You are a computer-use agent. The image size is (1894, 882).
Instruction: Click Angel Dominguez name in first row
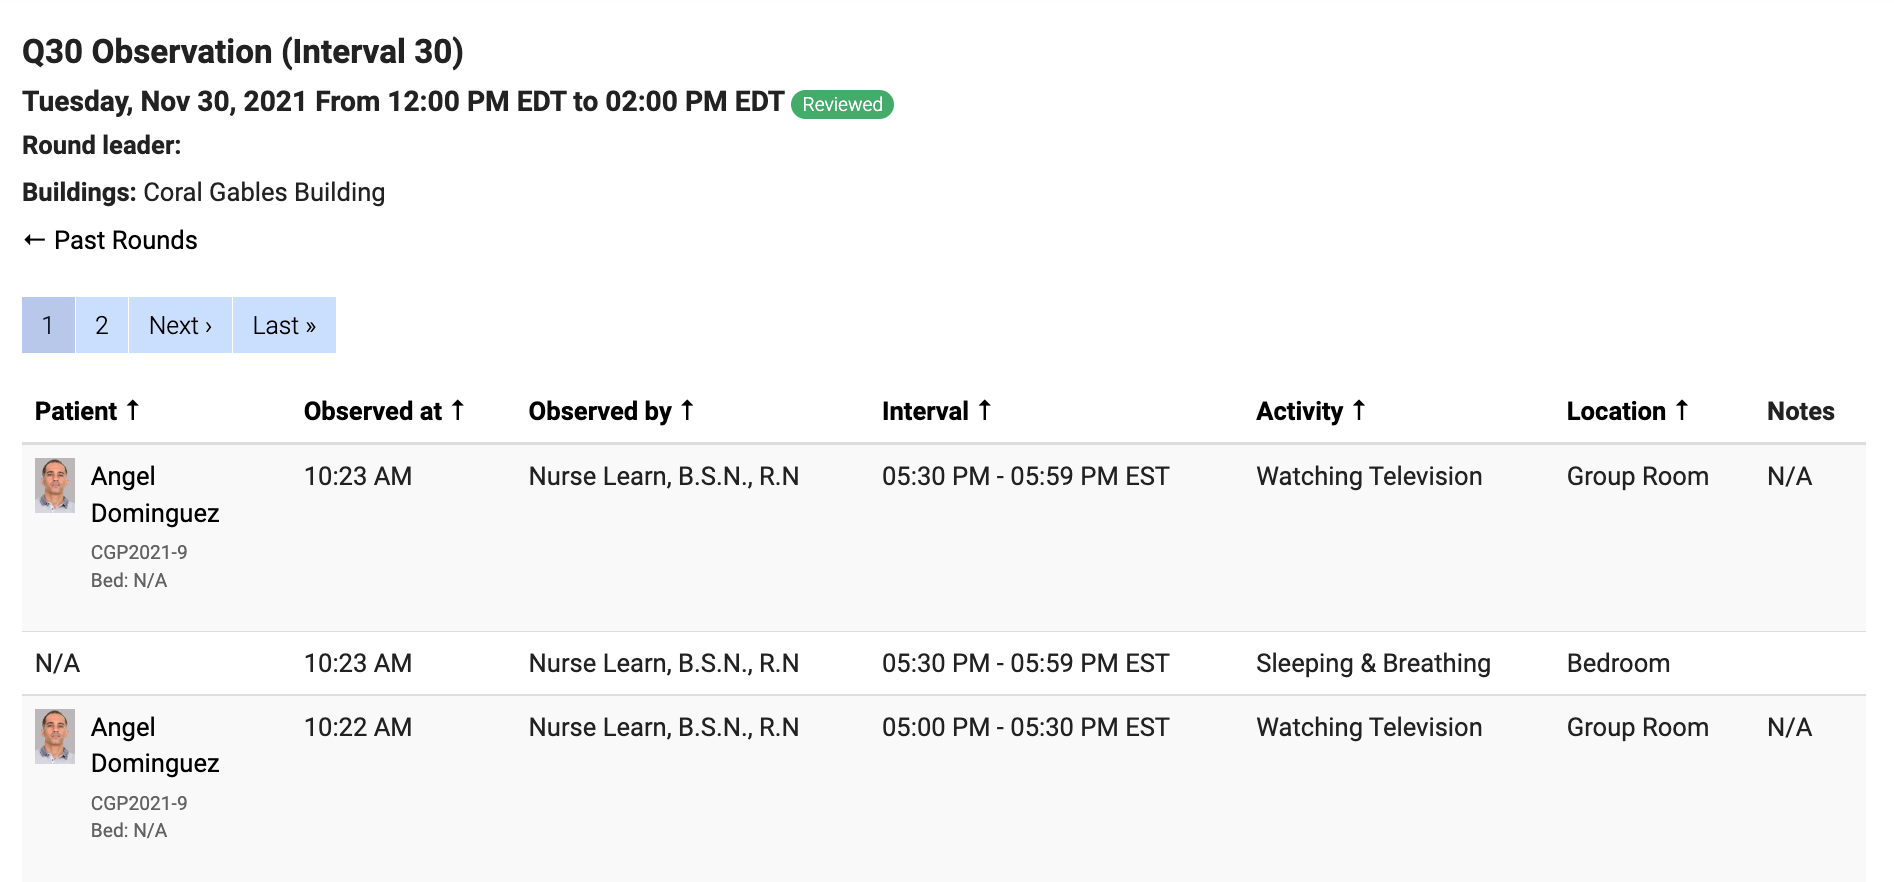point(154,494)
